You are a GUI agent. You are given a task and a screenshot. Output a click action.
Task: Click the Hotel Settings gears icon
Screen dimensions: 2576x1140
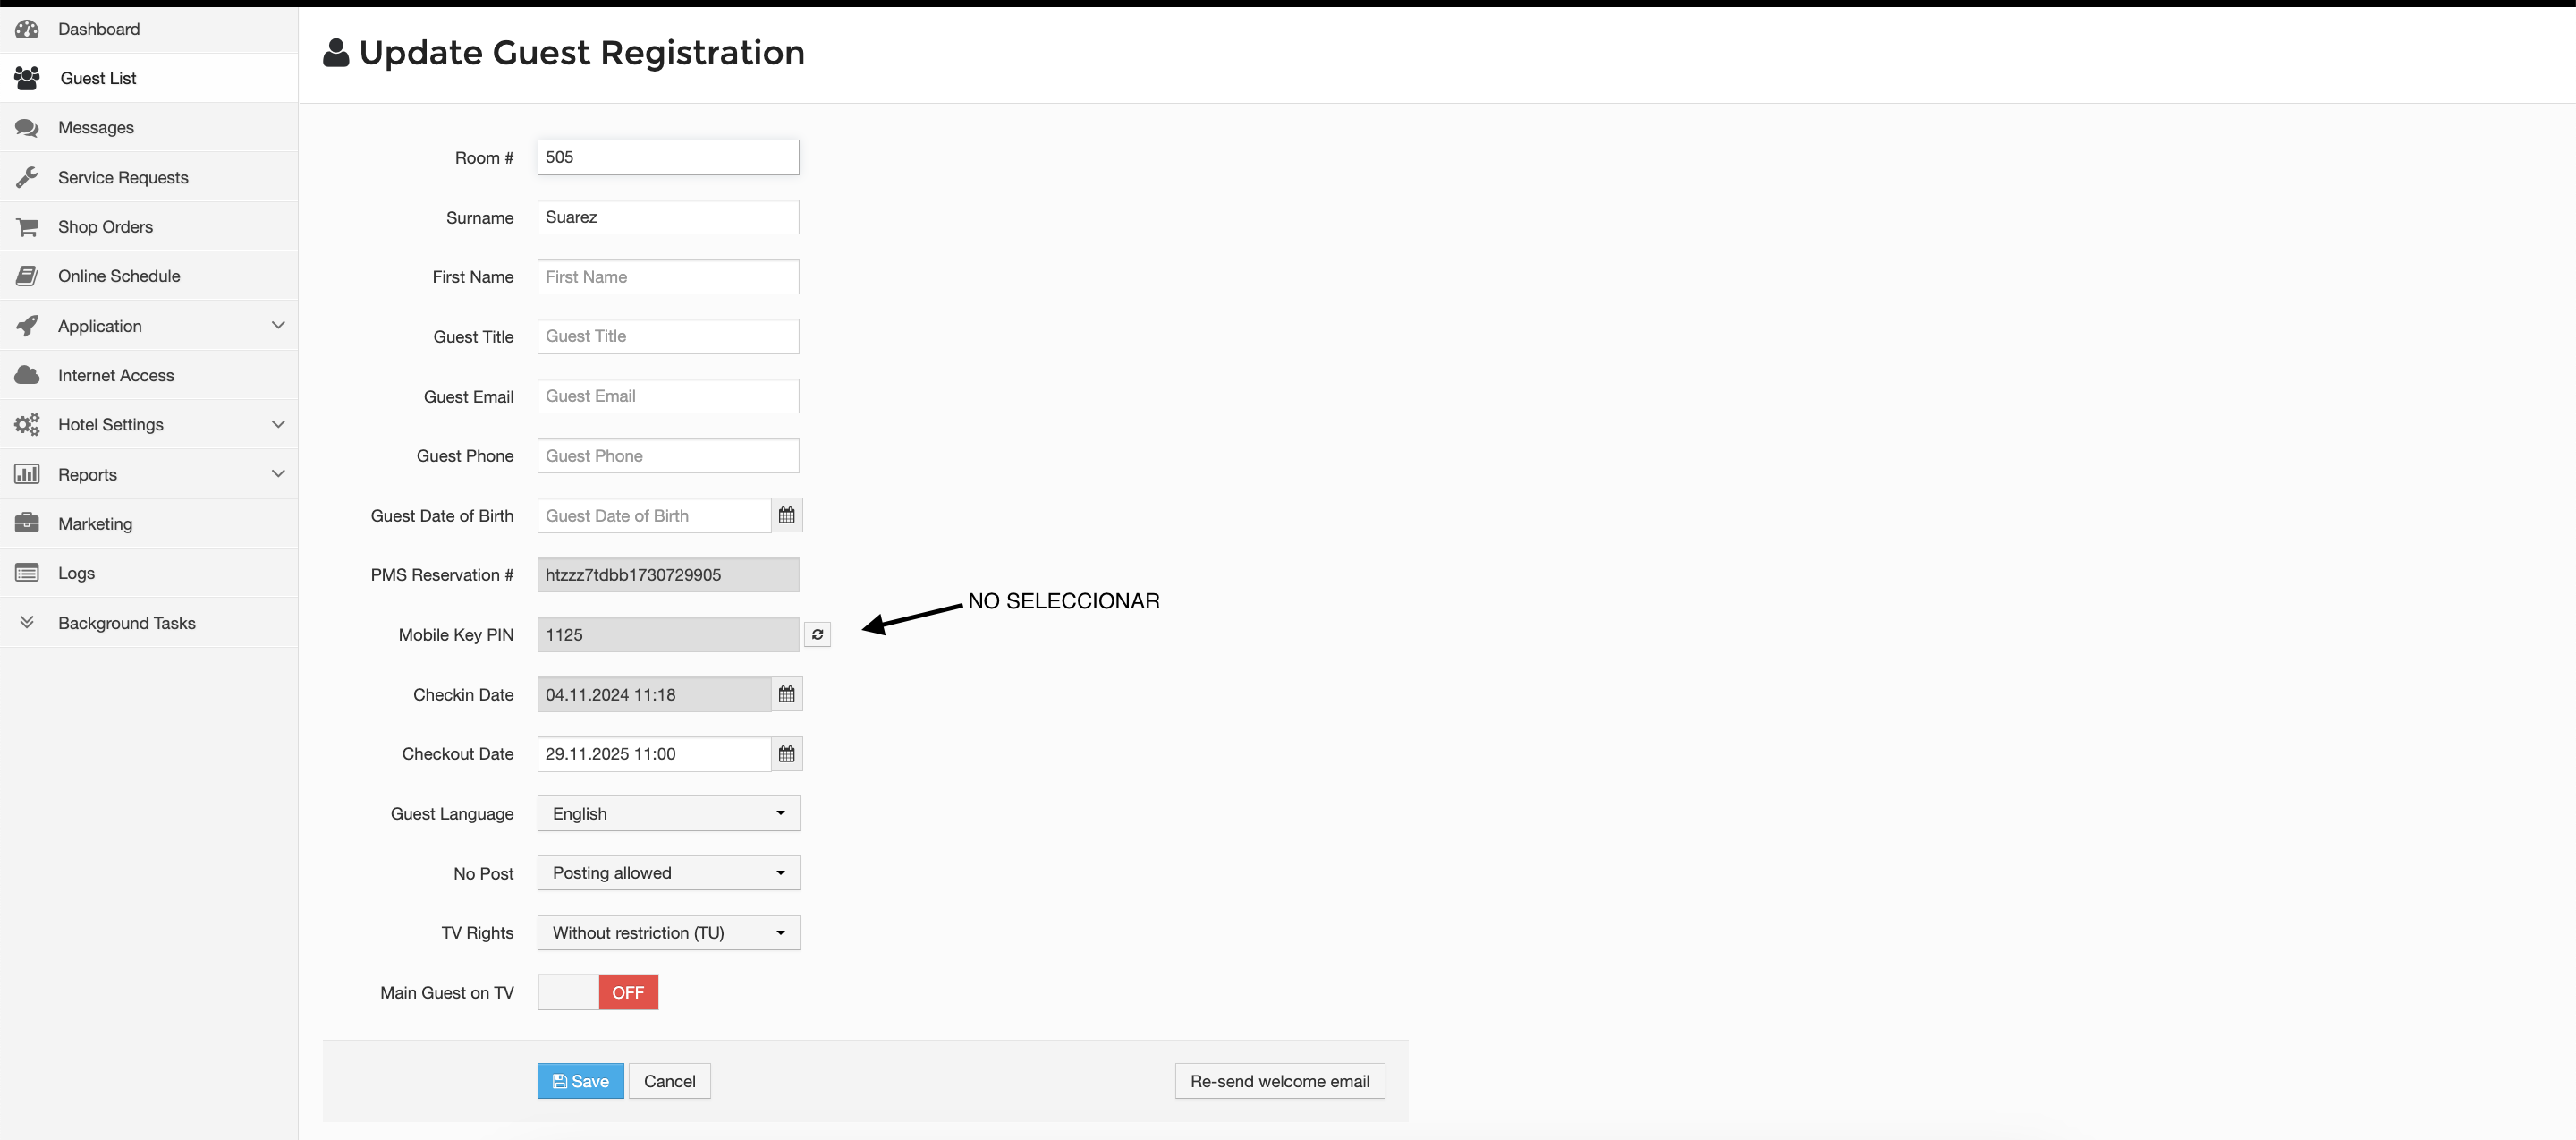(x=27, y=424)
